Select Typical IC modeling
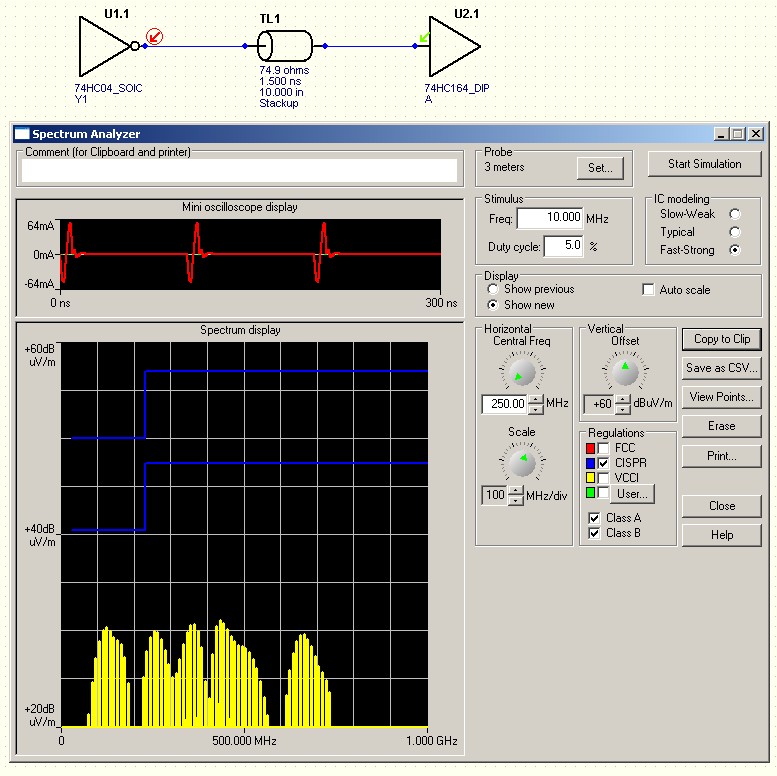The height and width of the screenshot is (776, 777). [x=735, y=231]
